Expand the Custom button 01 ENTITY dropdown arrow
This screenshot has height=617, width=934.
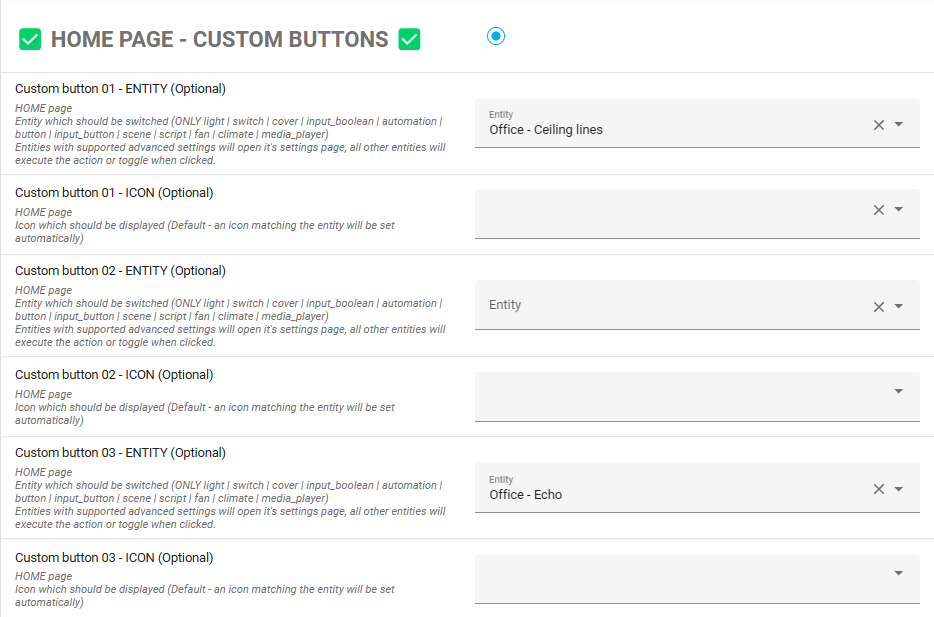point(899,125)
